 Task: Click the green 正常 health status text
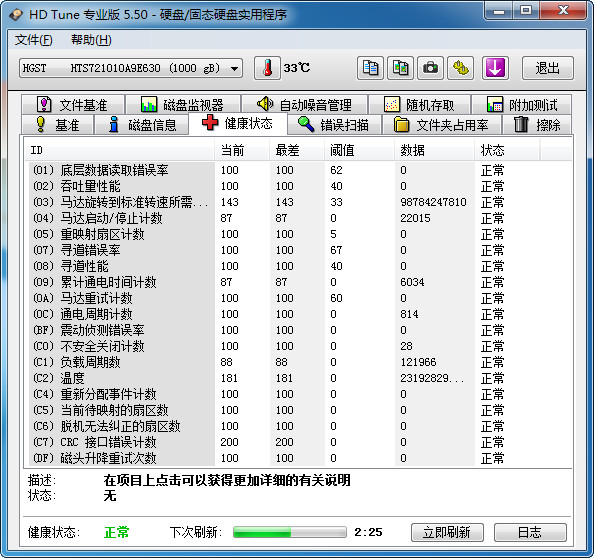tap(116, 532)
